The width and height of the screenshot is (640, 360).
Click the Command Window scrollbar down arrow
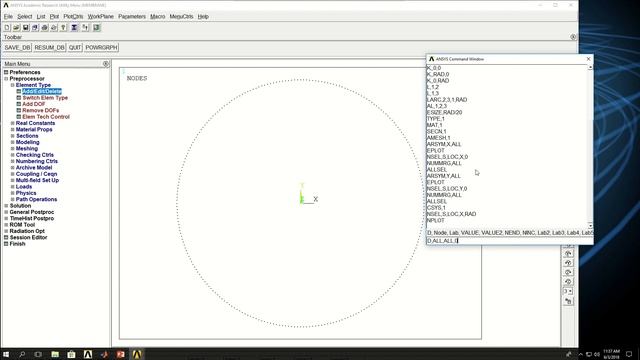(x=590, y=226)
